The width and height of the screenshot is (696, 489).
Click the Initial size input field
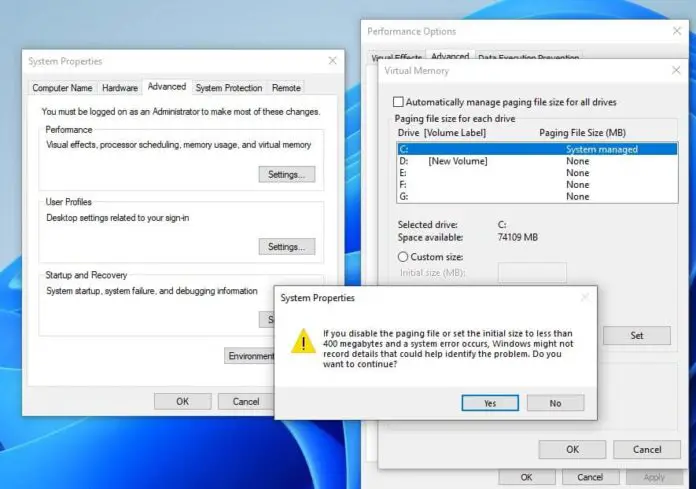532,273
